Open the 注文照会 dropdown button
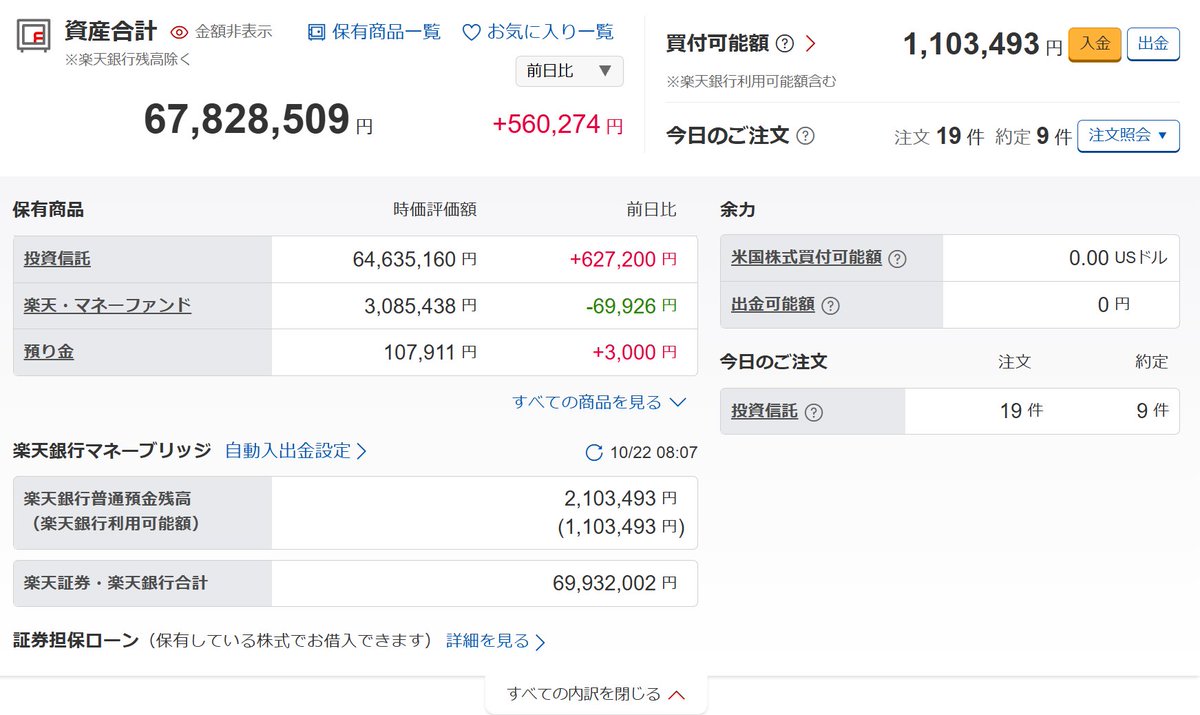Image resolution: width=1200 pixels, height=715 pixels. (1128, 135)
